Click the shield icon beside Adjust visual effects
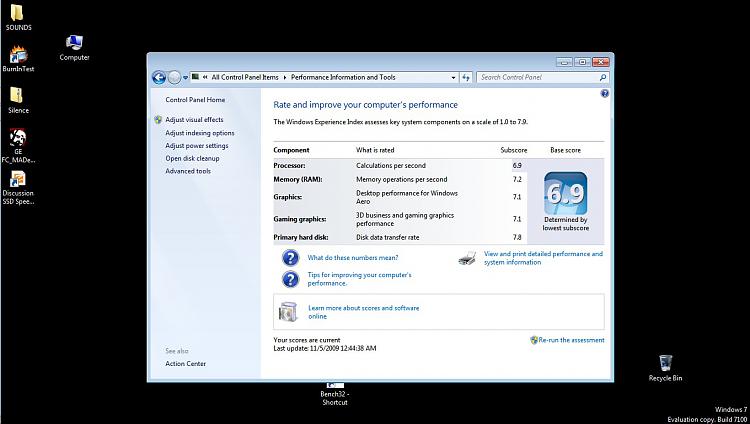750x424 pixels. click(158, 120)
